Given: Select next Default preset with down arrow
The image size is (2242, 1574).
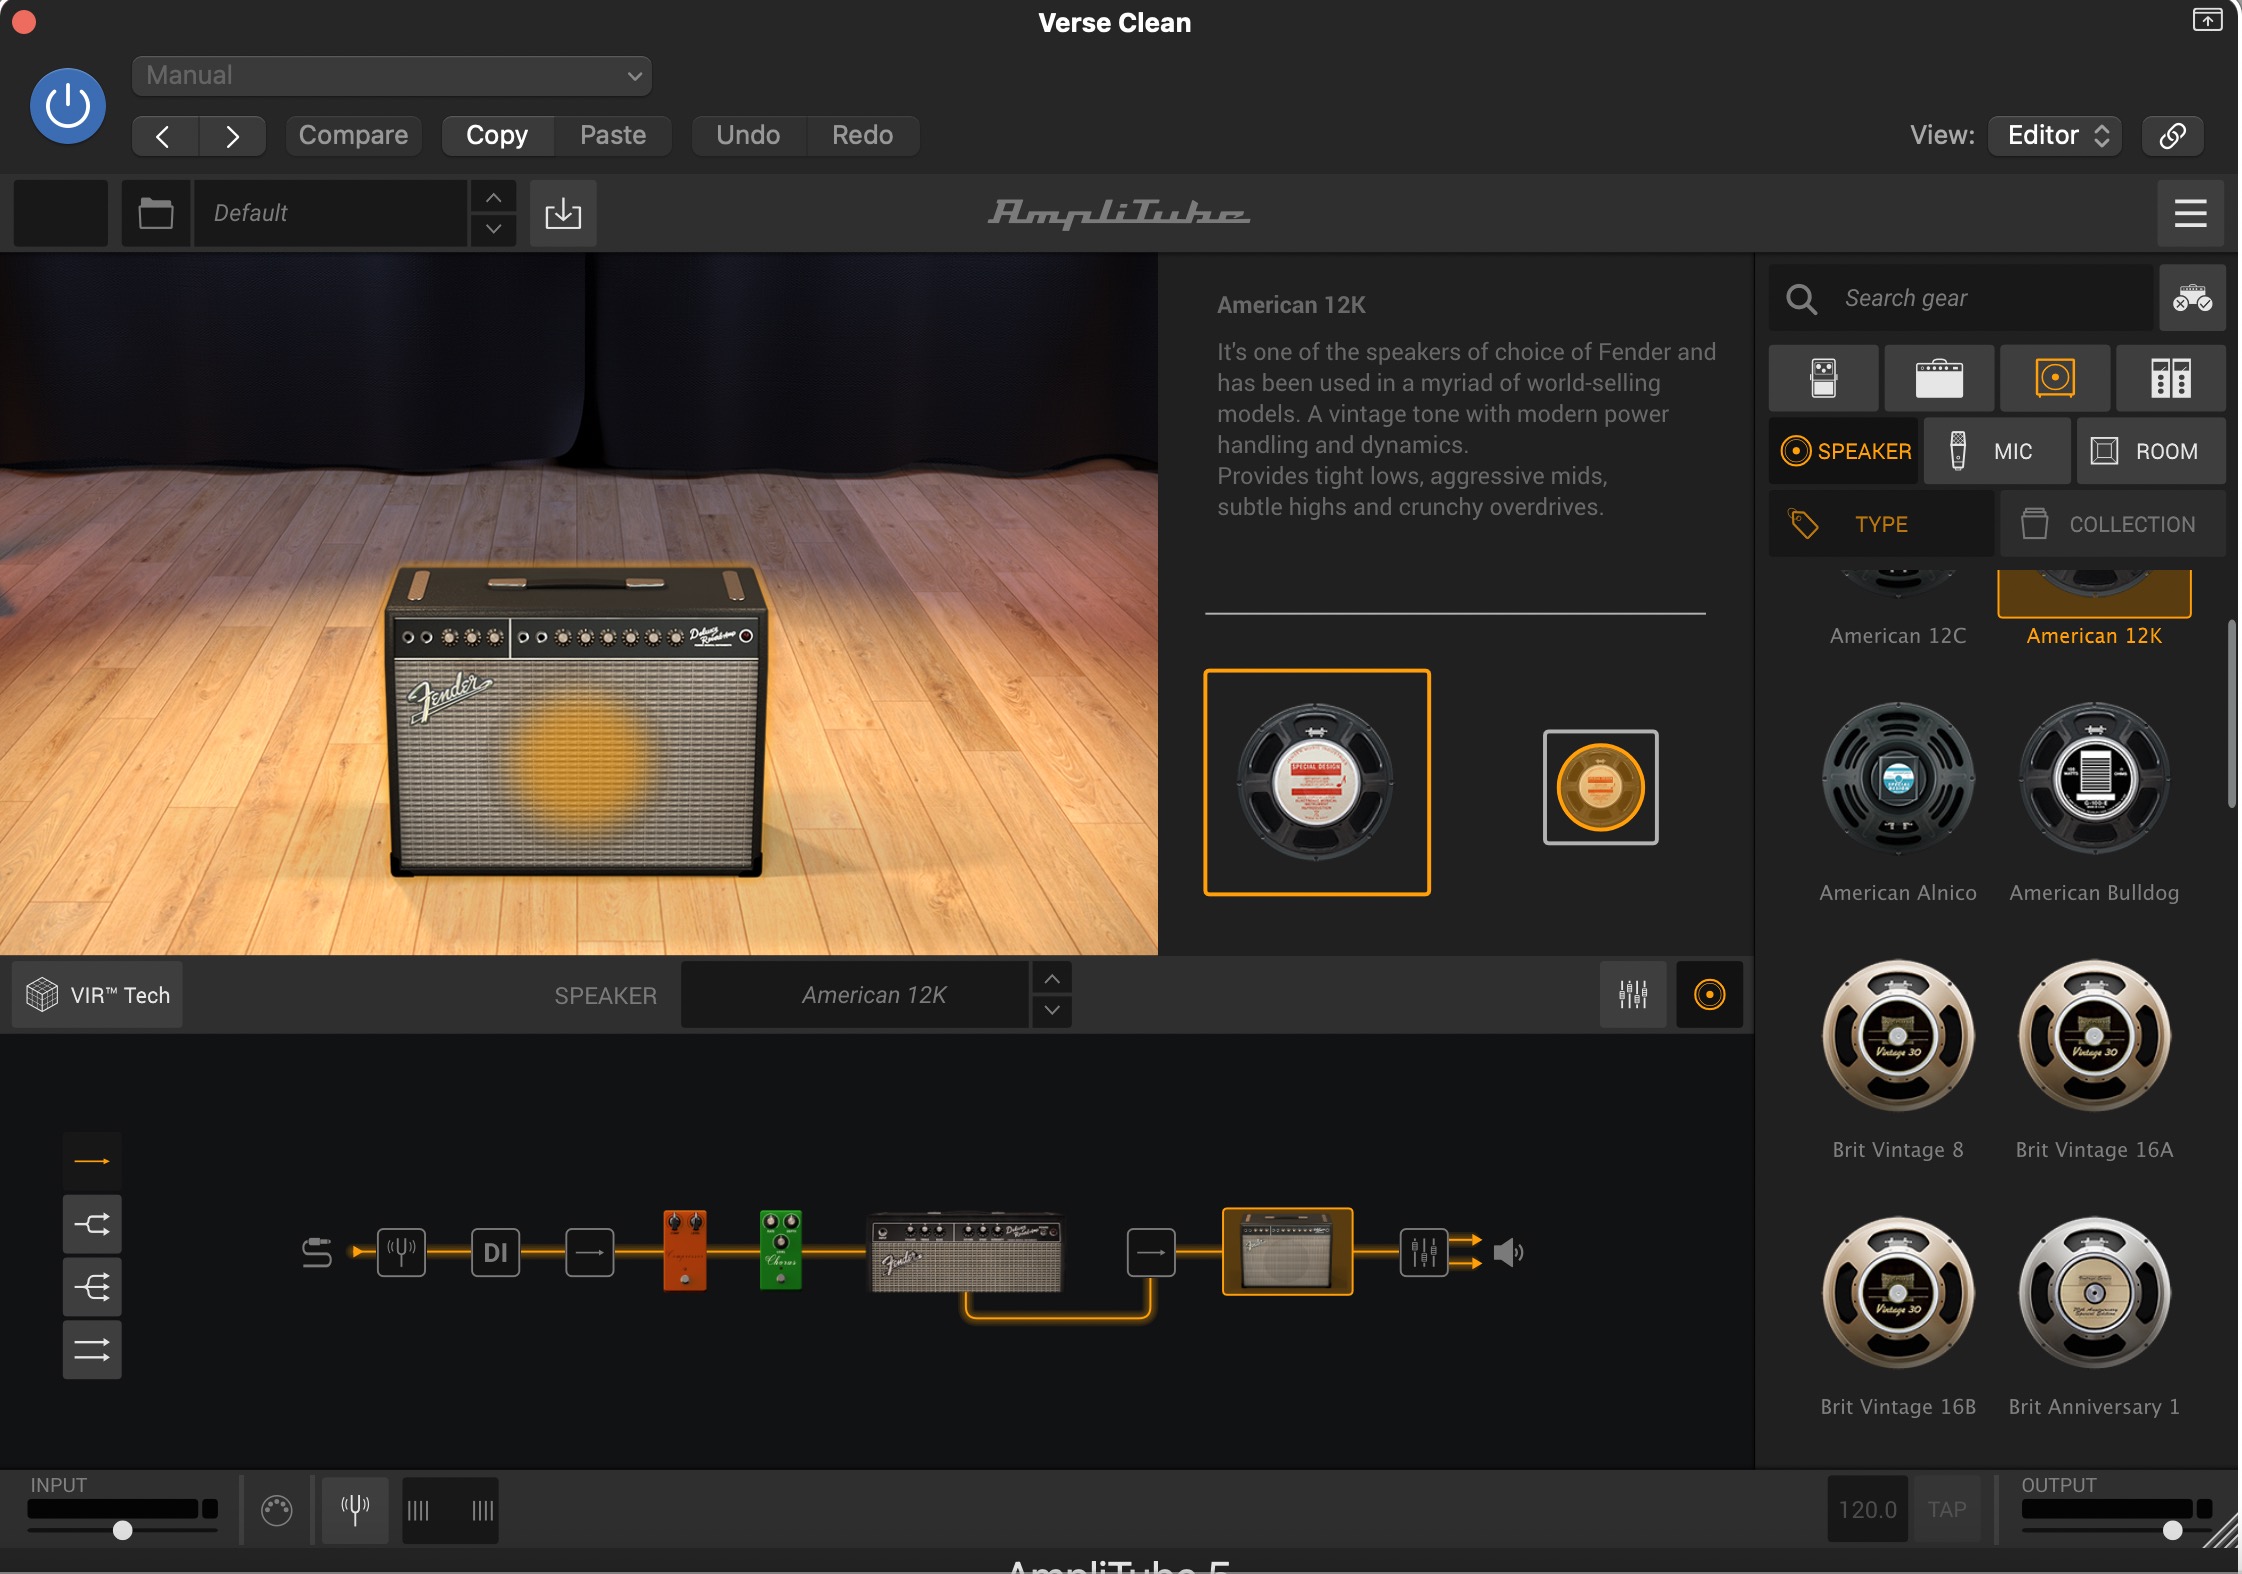Looking at the screenshot, I should coord(493,229).
